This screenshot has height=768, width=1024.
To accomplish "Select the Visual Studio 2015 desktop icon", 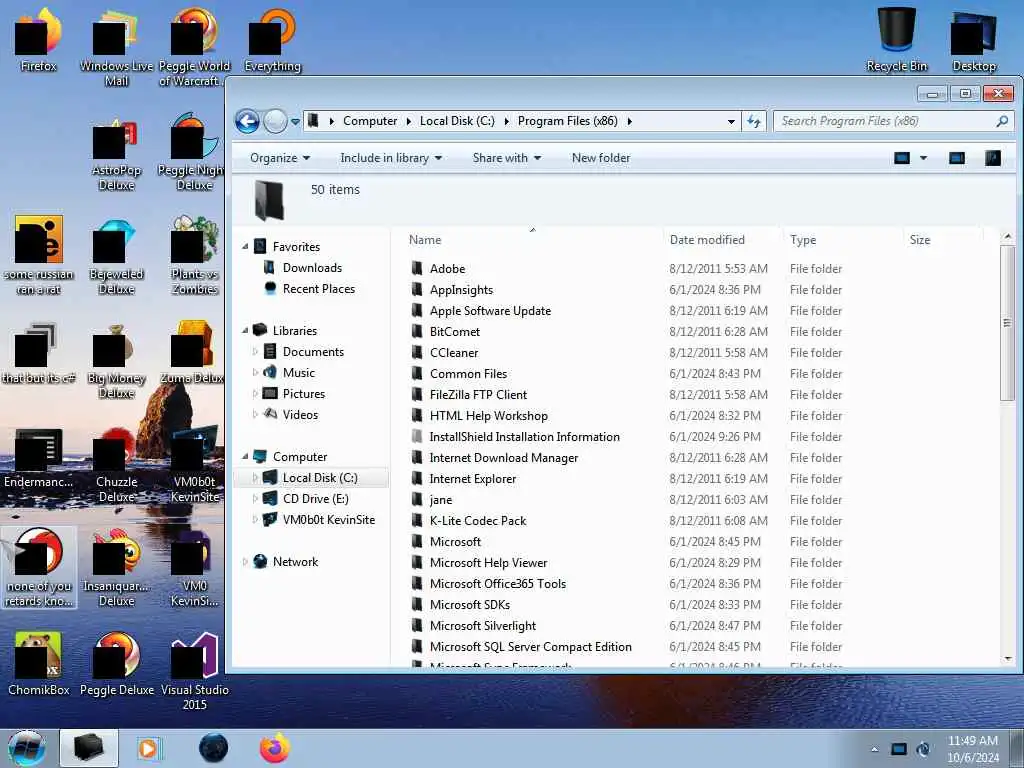I will (195, 671).
